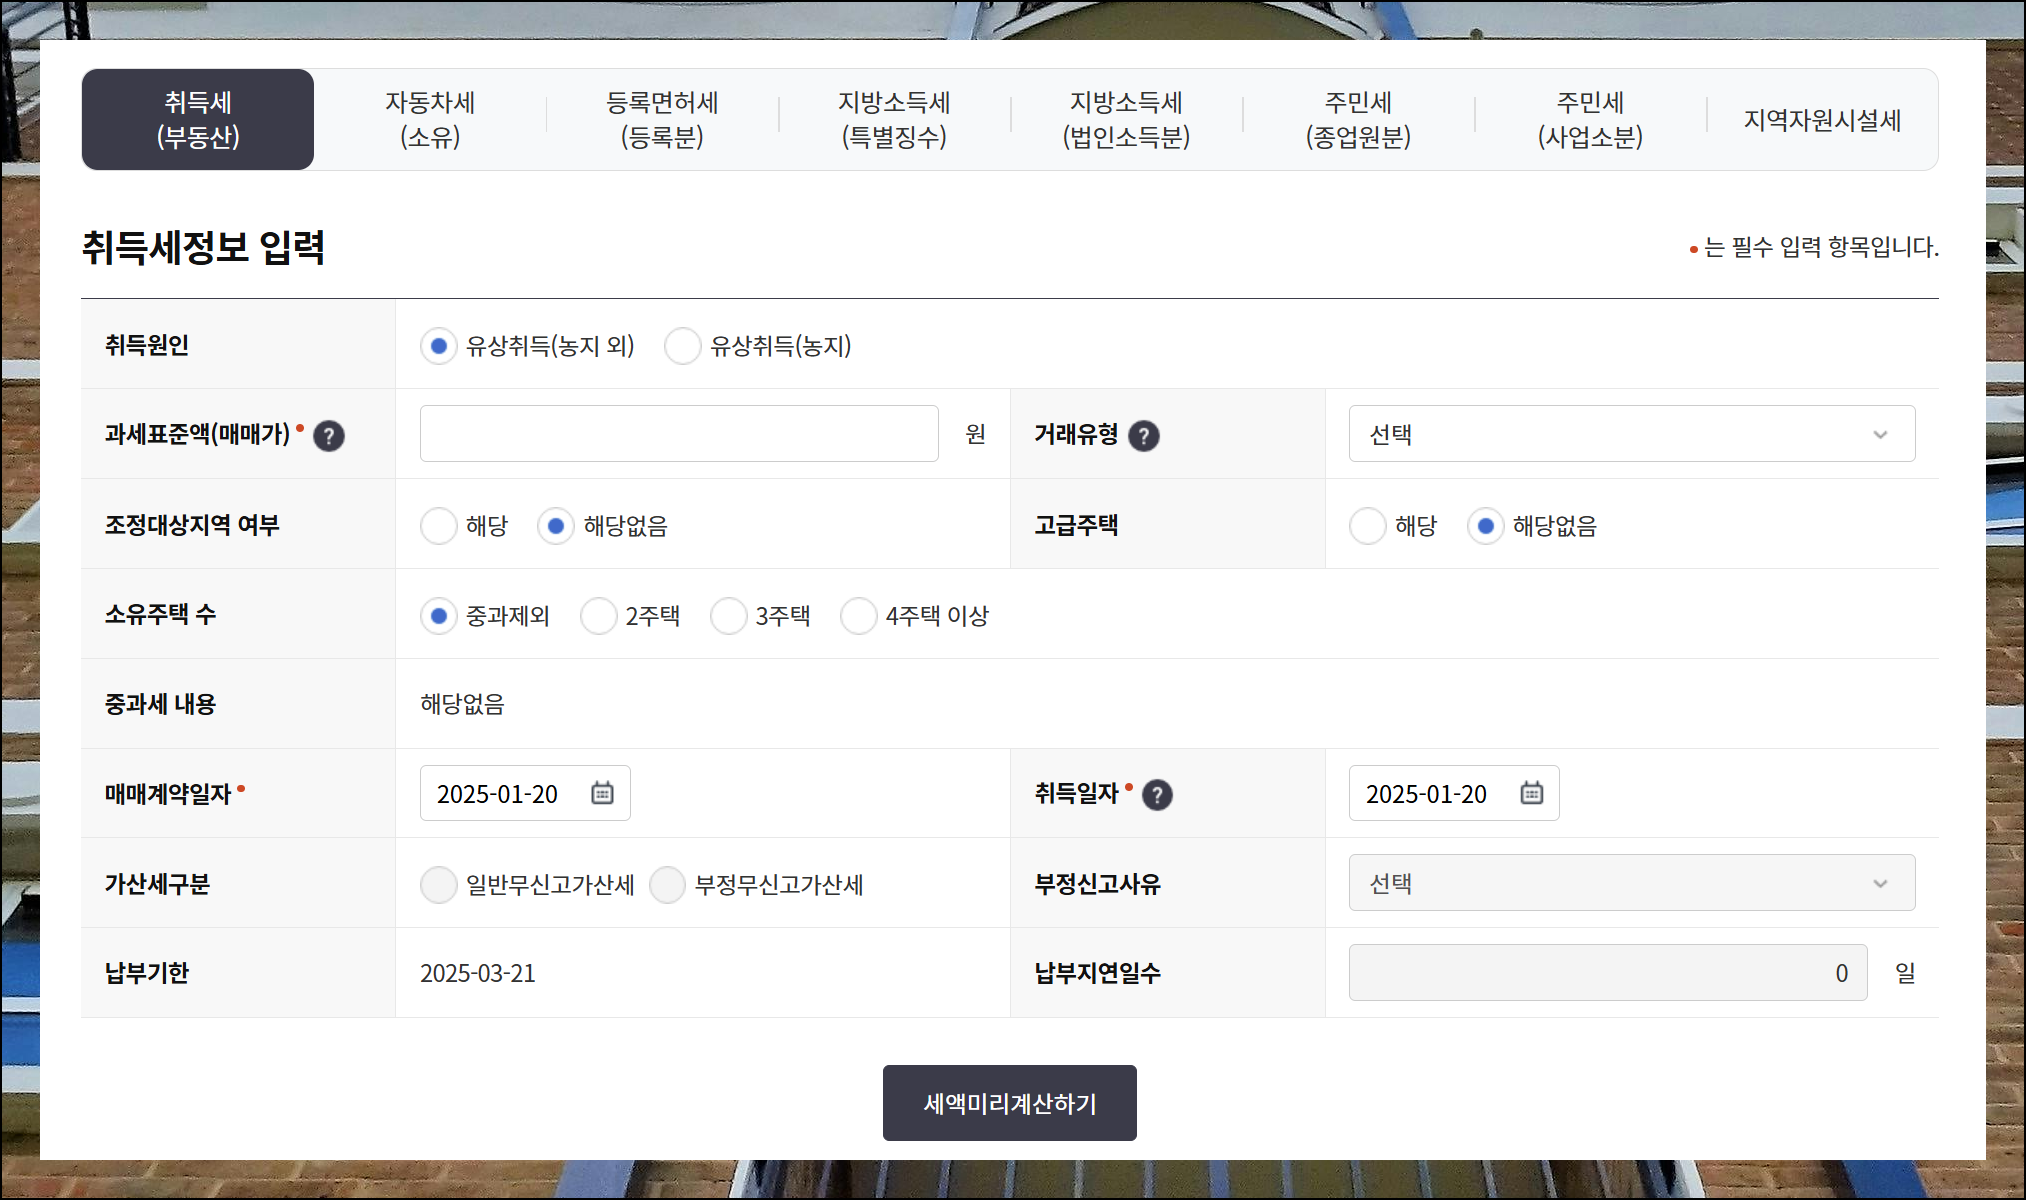
Task: Open 지역자원시설세 tab
Action: (x=1821, y=119)
